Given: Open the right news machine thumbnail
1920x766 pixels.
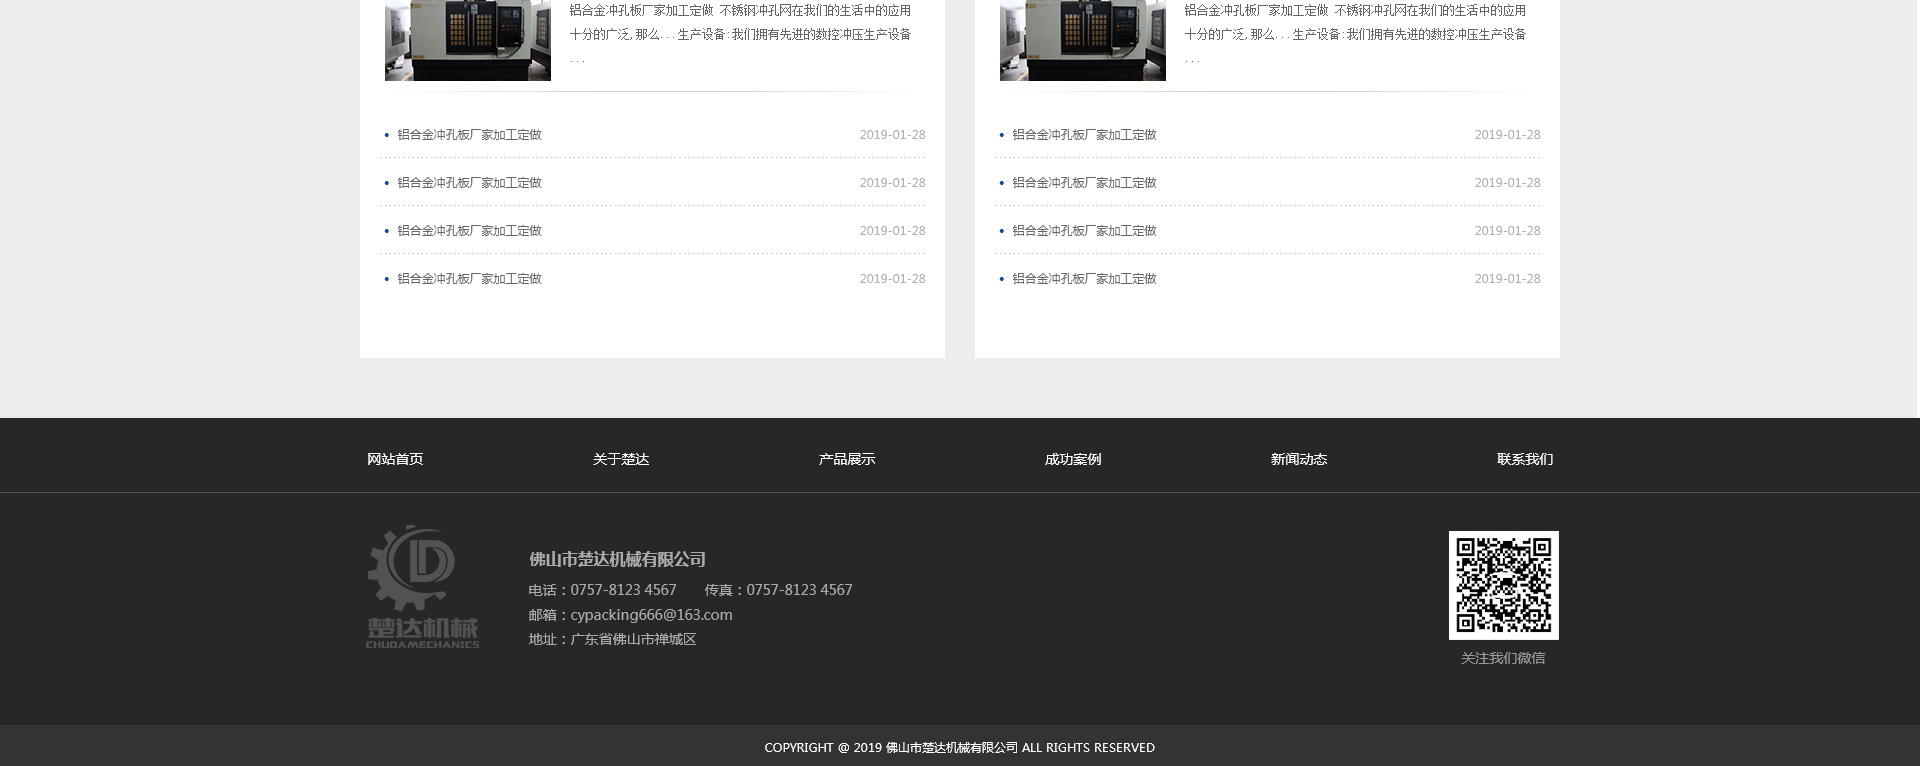Looking at the screenshot, I should [1082, 40].
